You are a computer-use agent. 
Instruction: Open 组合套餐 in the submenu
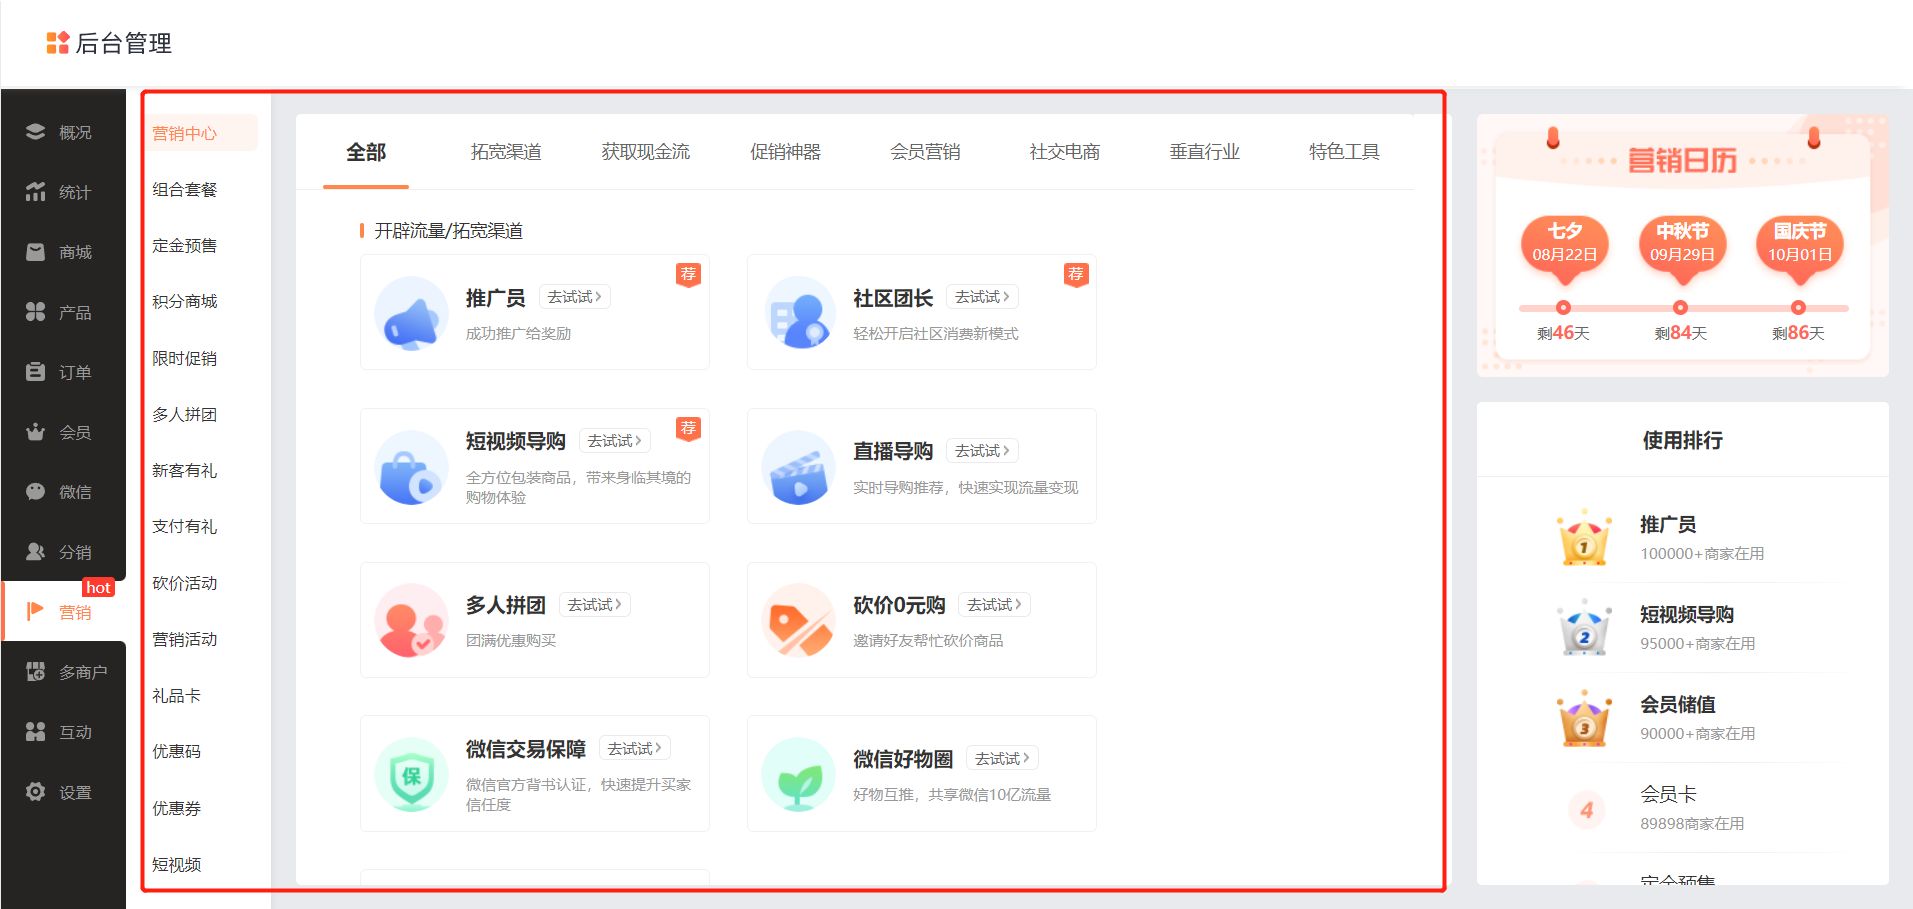[x=185, y=189]
